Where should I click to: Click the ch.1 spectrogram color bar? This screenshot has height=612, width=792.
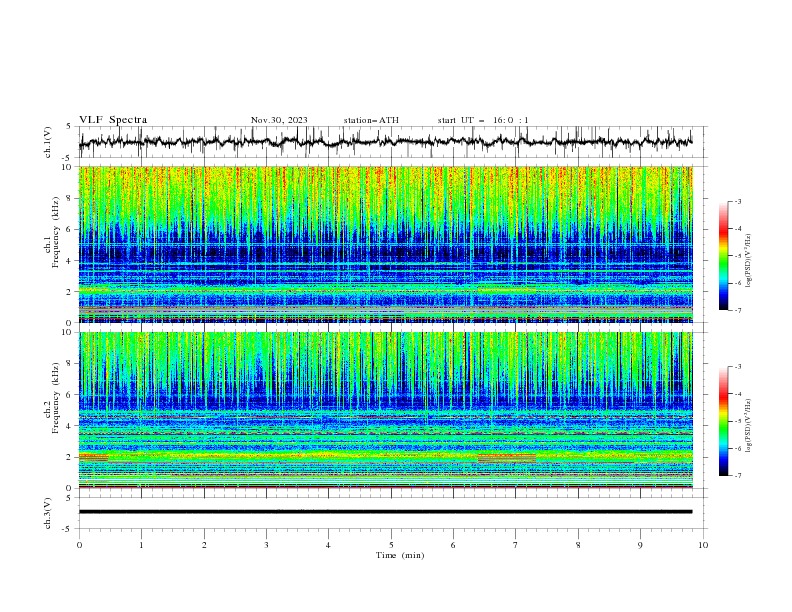723,256
